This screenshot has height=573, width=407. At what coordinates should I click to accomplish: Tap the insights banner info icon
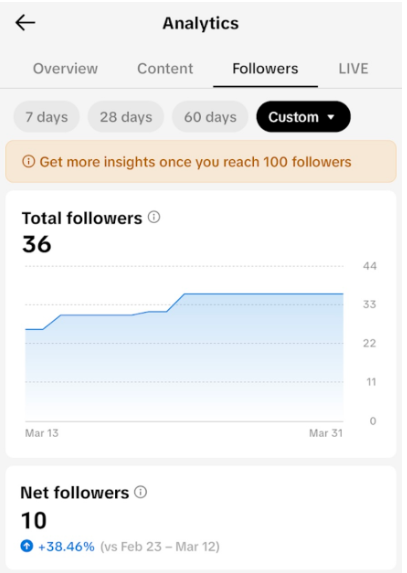[x=28, y=161]
